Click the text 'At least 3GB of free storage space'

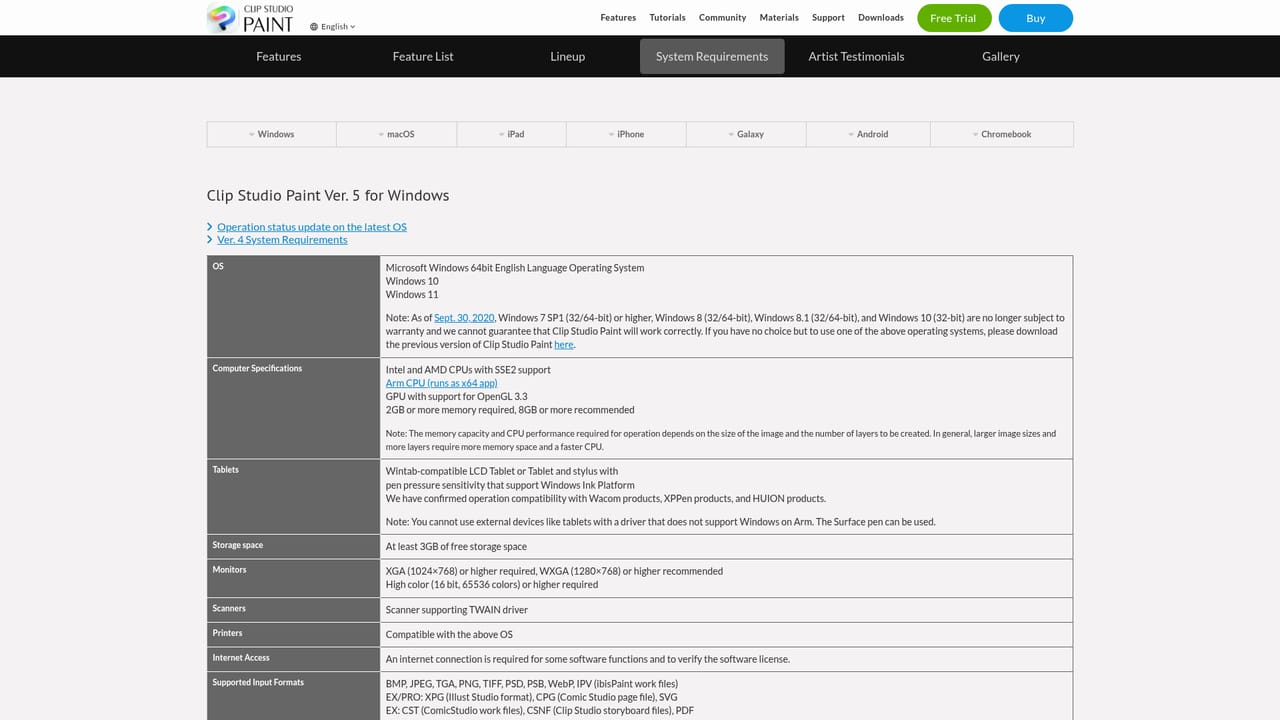[x=456, y=547]
